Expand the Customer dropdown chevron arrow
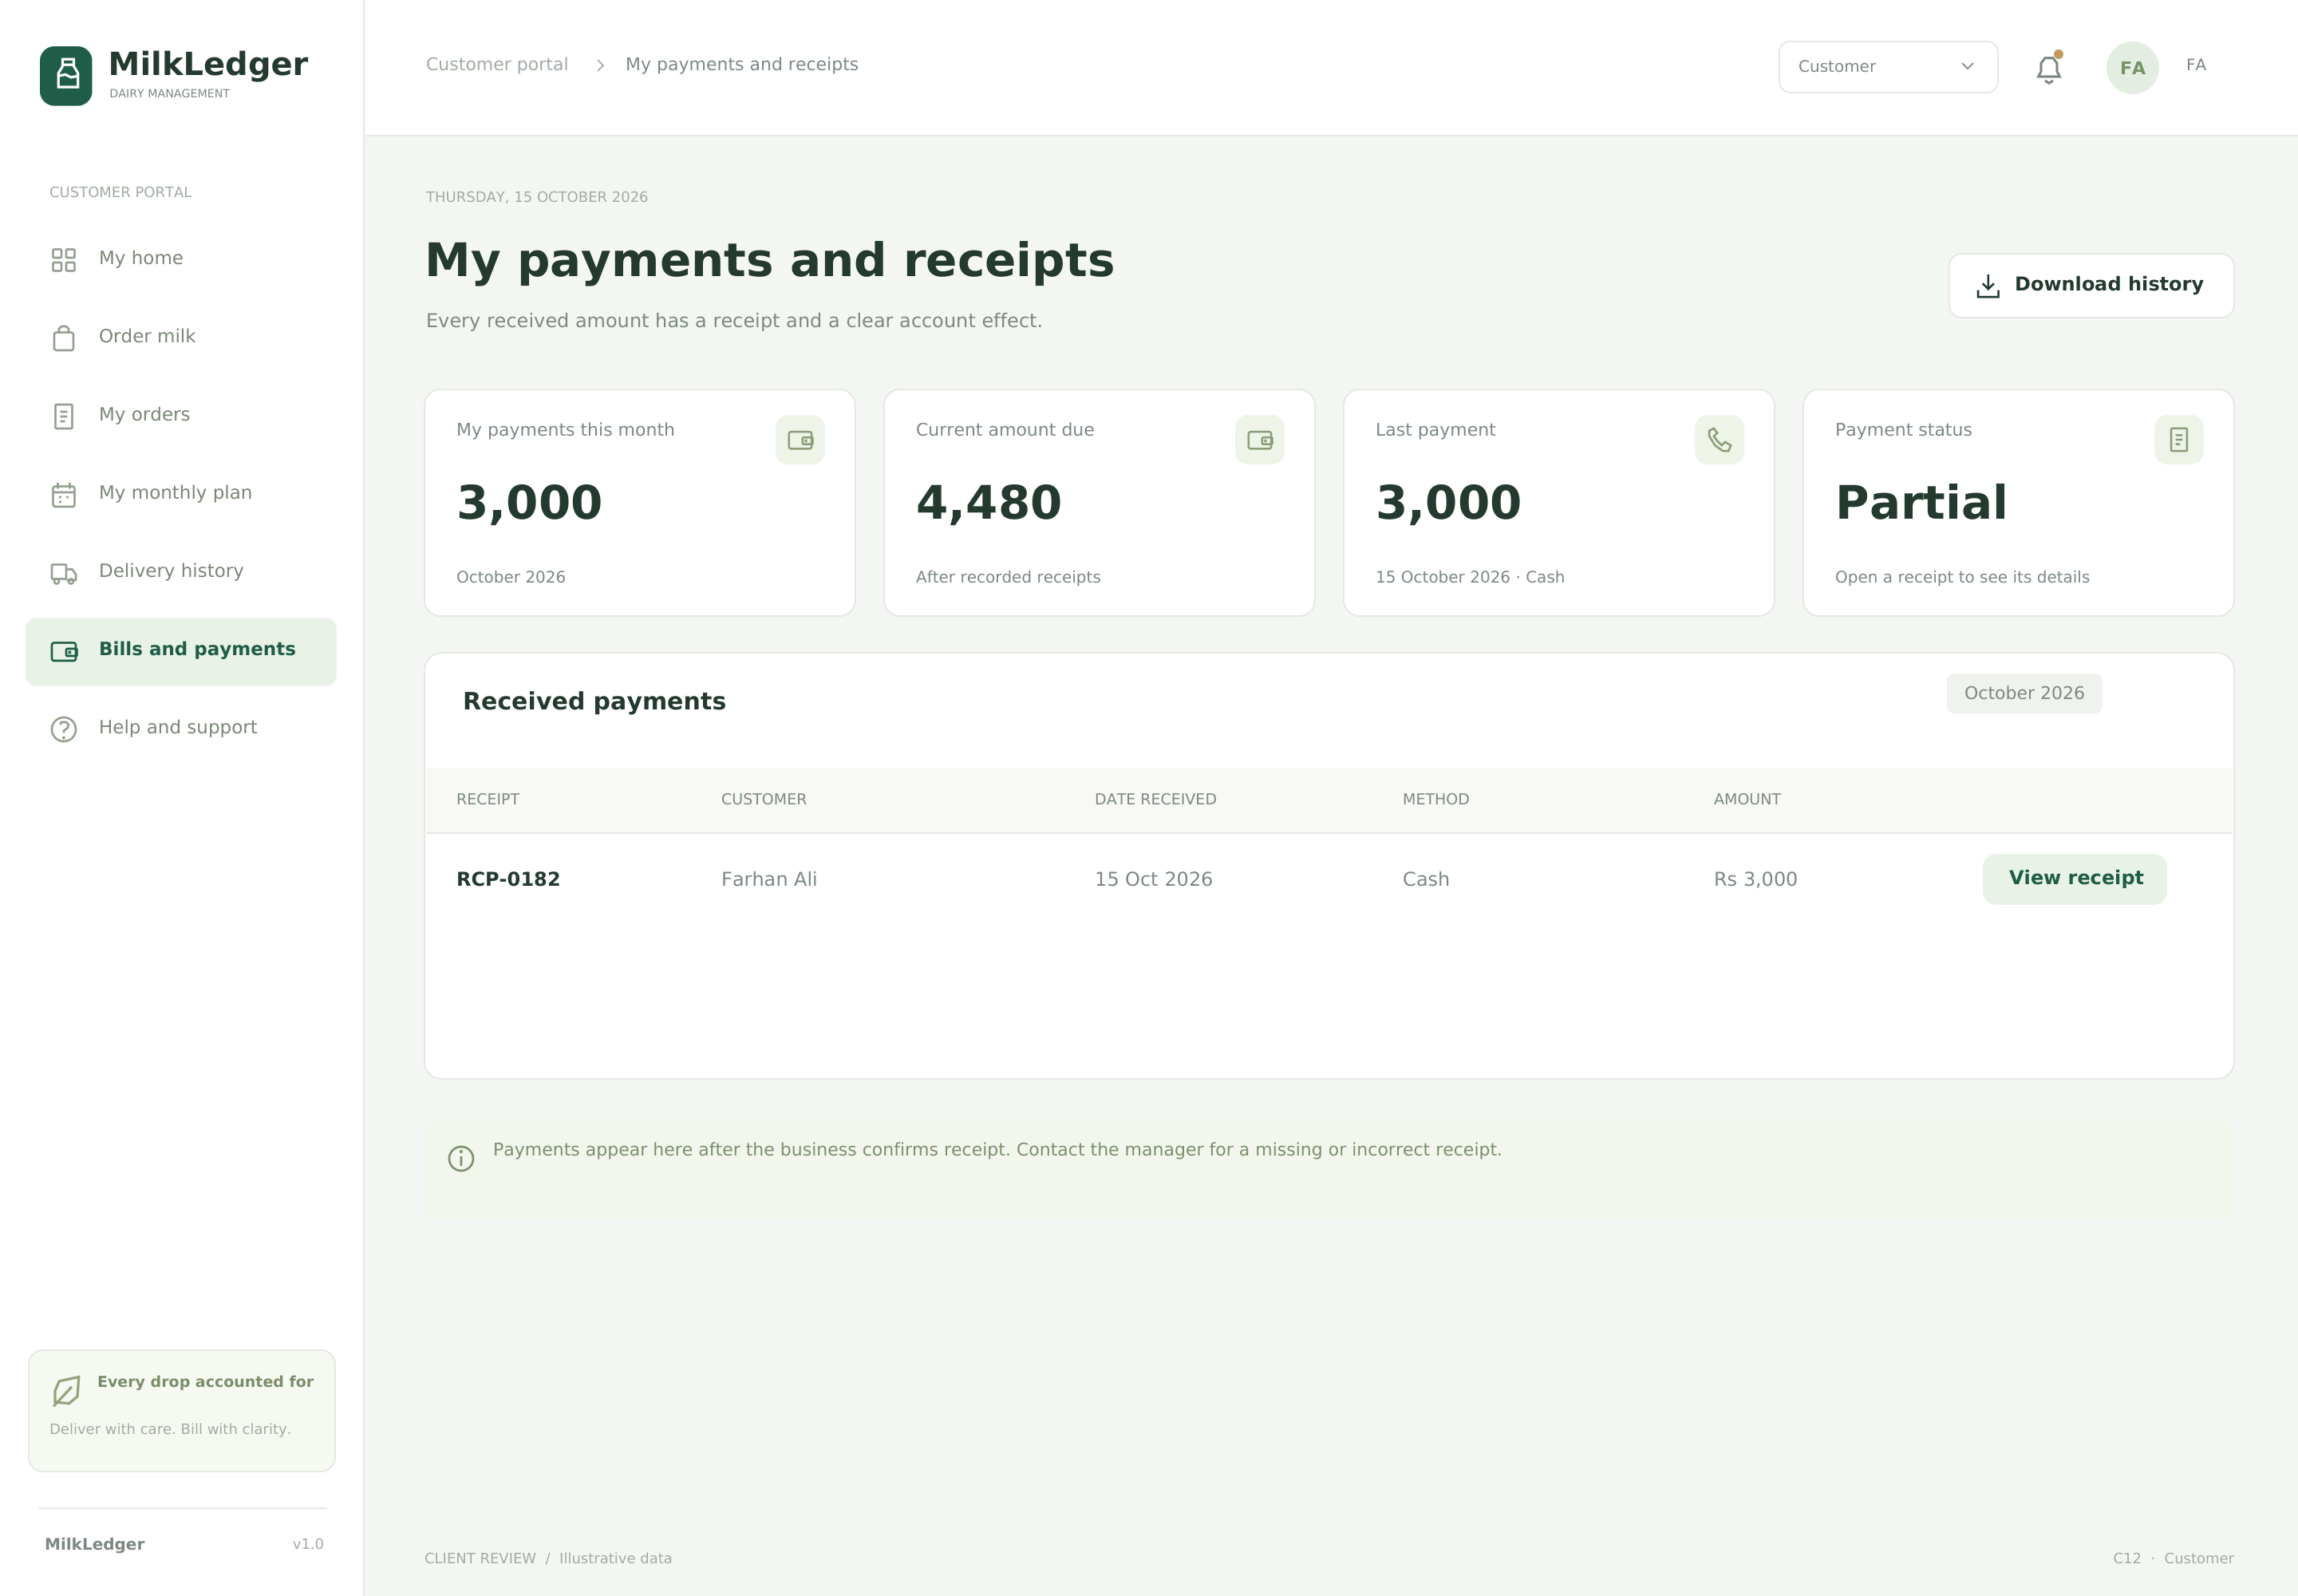The image size is (2298, 1596). [1967, 66]
